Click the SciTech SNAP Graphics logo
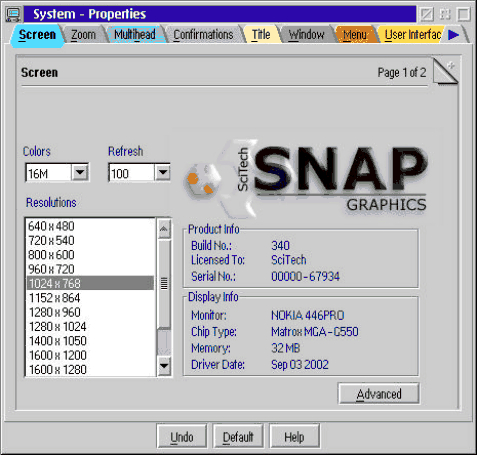Screen dimensions: 477x455 [x=306, y=178]
